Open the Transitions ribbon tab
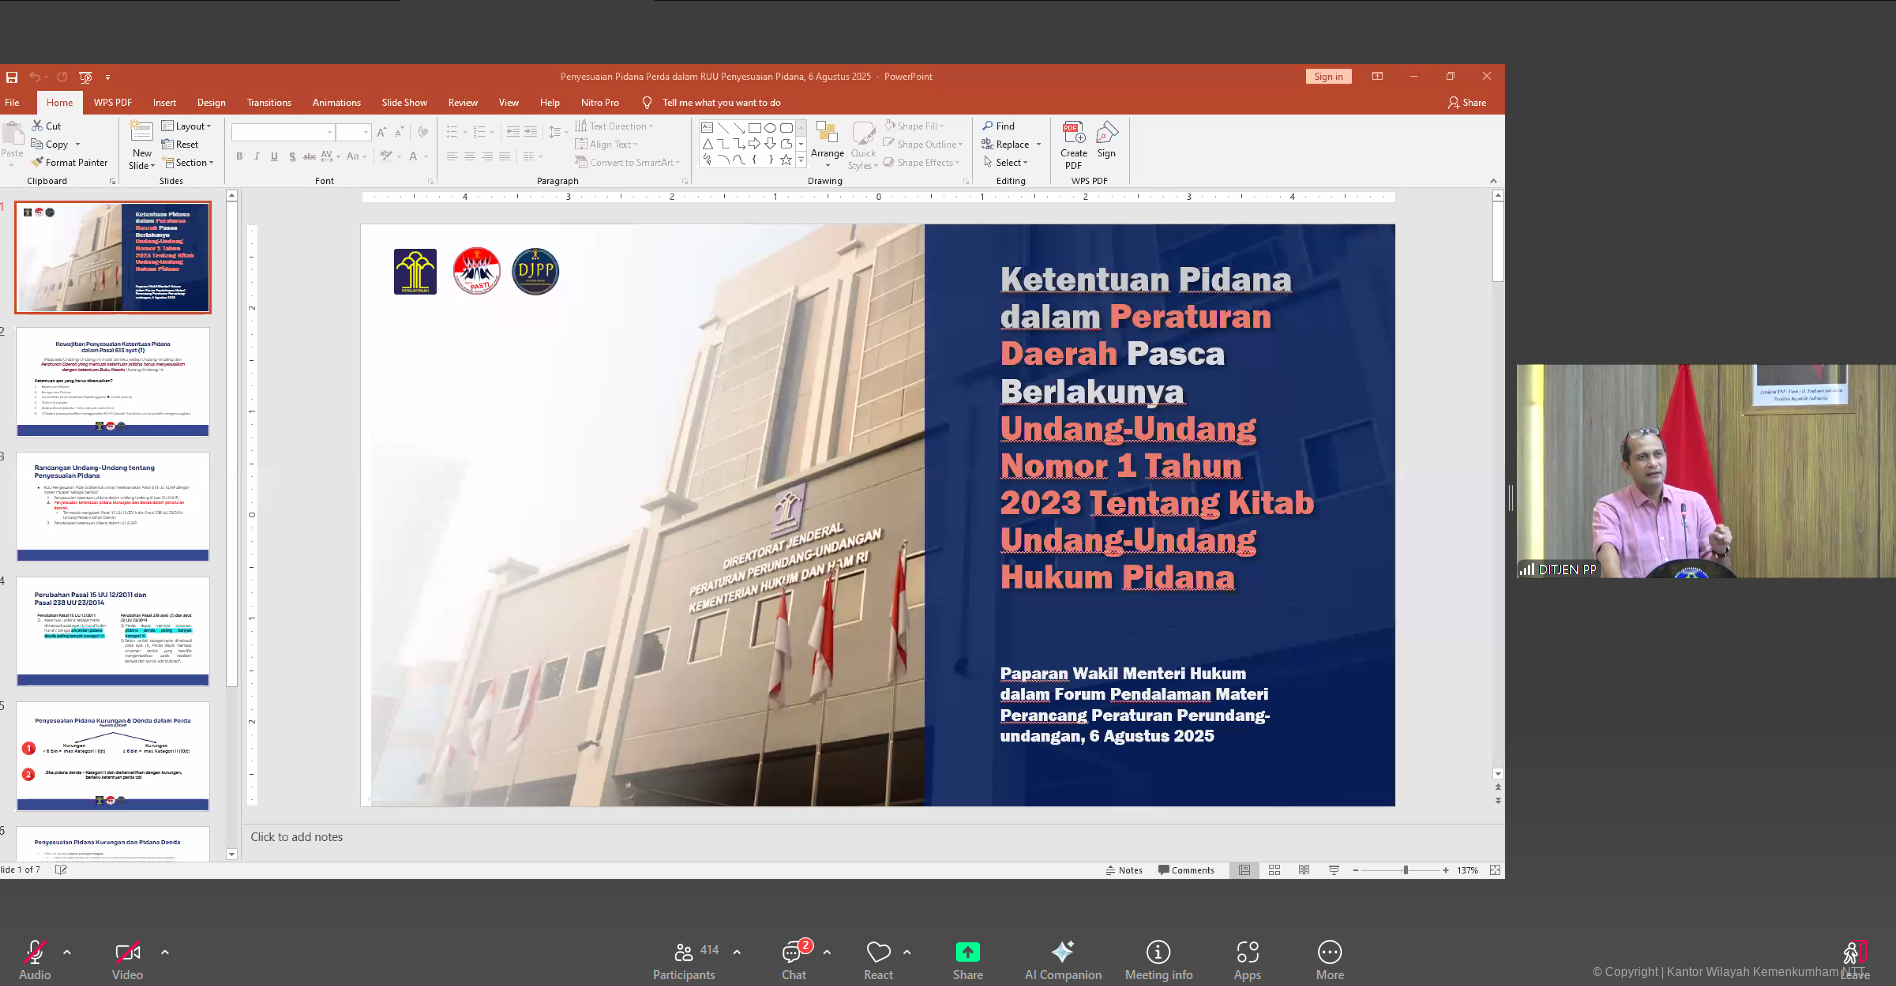 [x=269, y=103]
